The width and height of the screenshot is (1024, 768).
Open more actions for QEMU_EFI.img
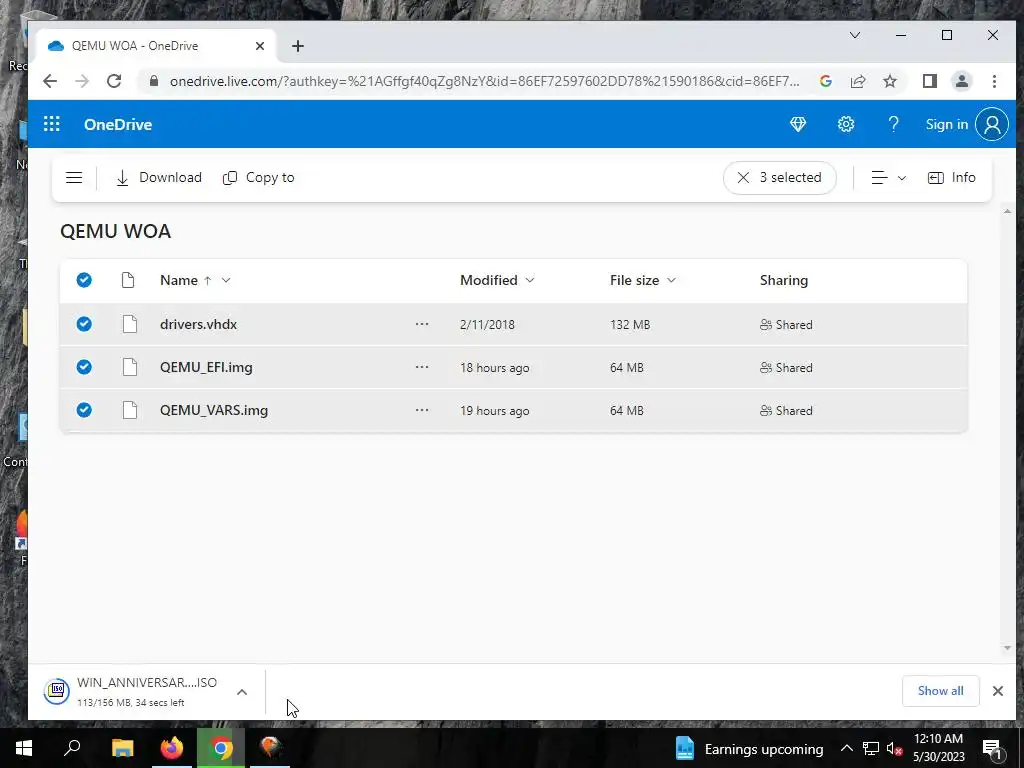tap(422, 367)
